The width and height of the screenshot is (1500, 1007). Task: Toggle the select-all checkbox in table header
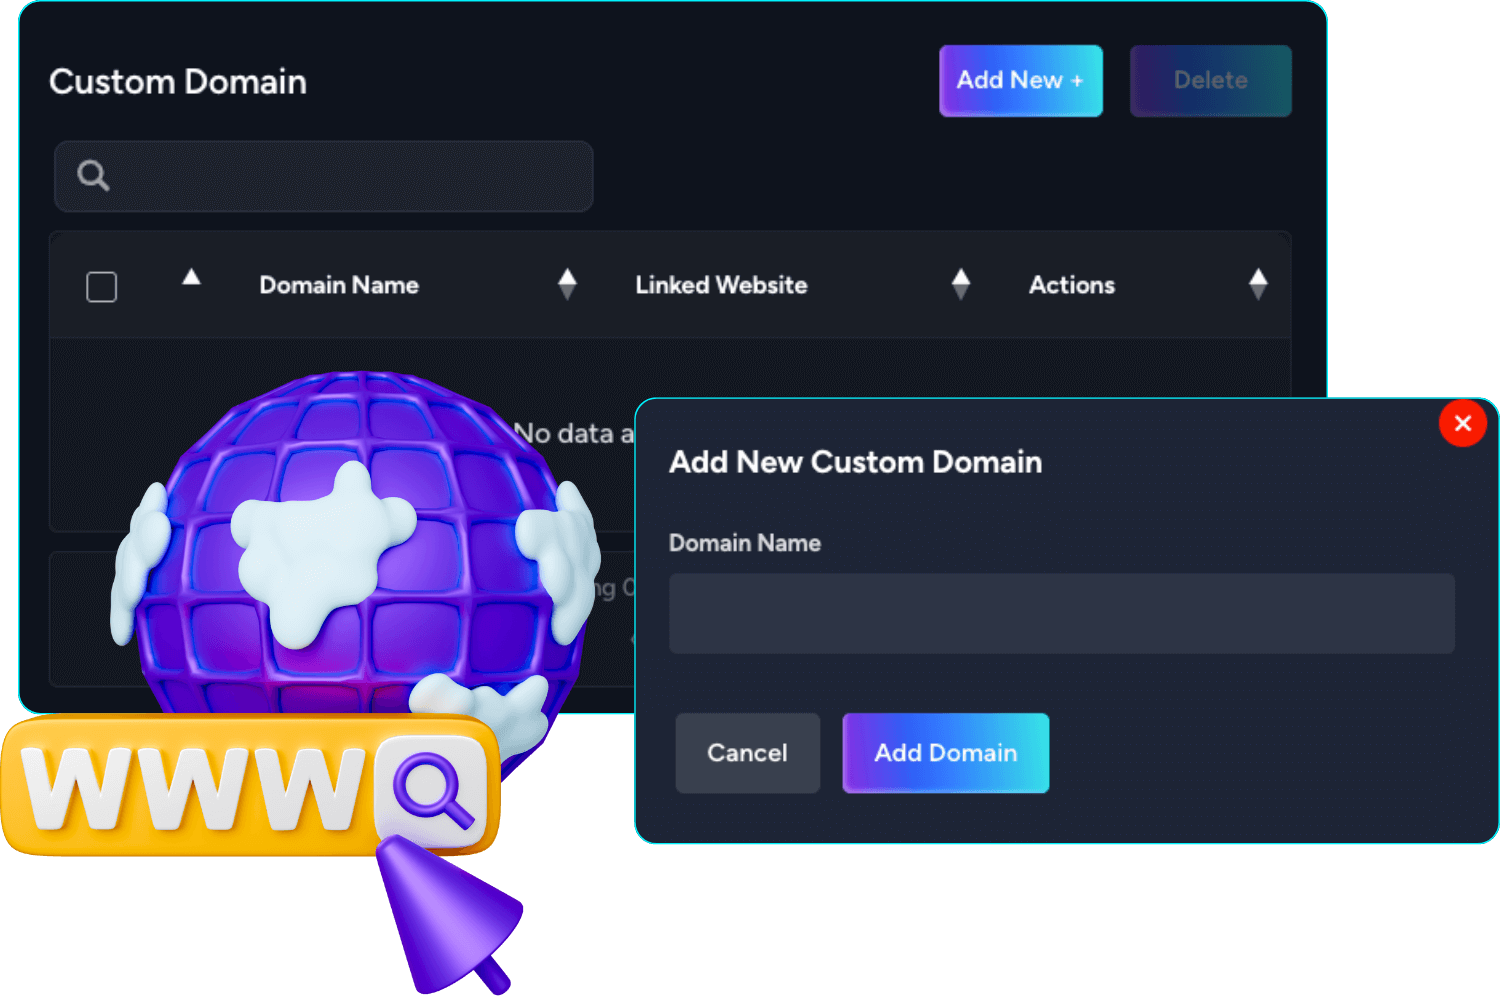(101, 287)
